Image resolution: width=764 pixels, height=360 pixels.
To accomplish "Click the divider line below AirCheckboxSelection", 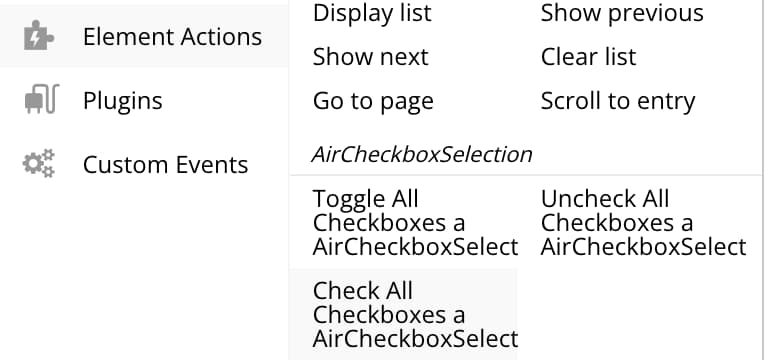I will (526, 174).
